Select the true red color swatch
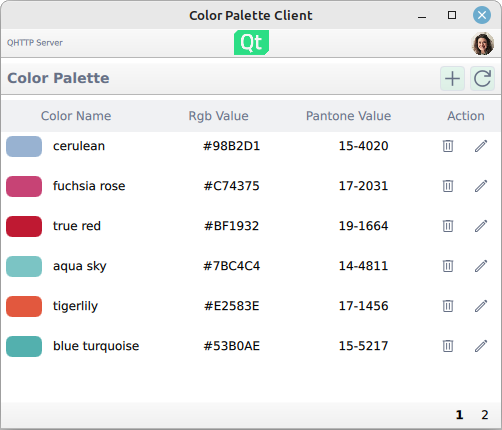502x430 pixels. 24,226
